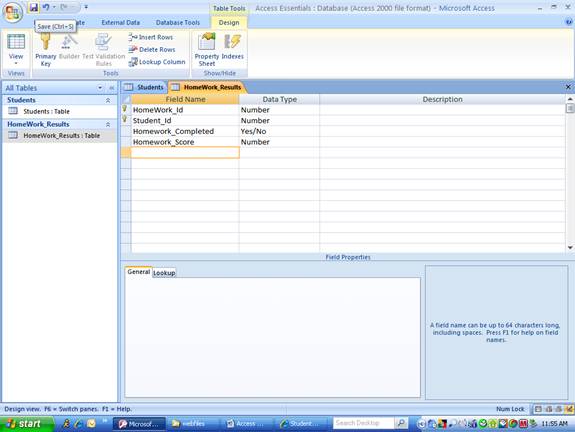Viewport: 575px width, 432px height.
Task: Select the Student_Id row via its key selector
Action: coord(126,120)
